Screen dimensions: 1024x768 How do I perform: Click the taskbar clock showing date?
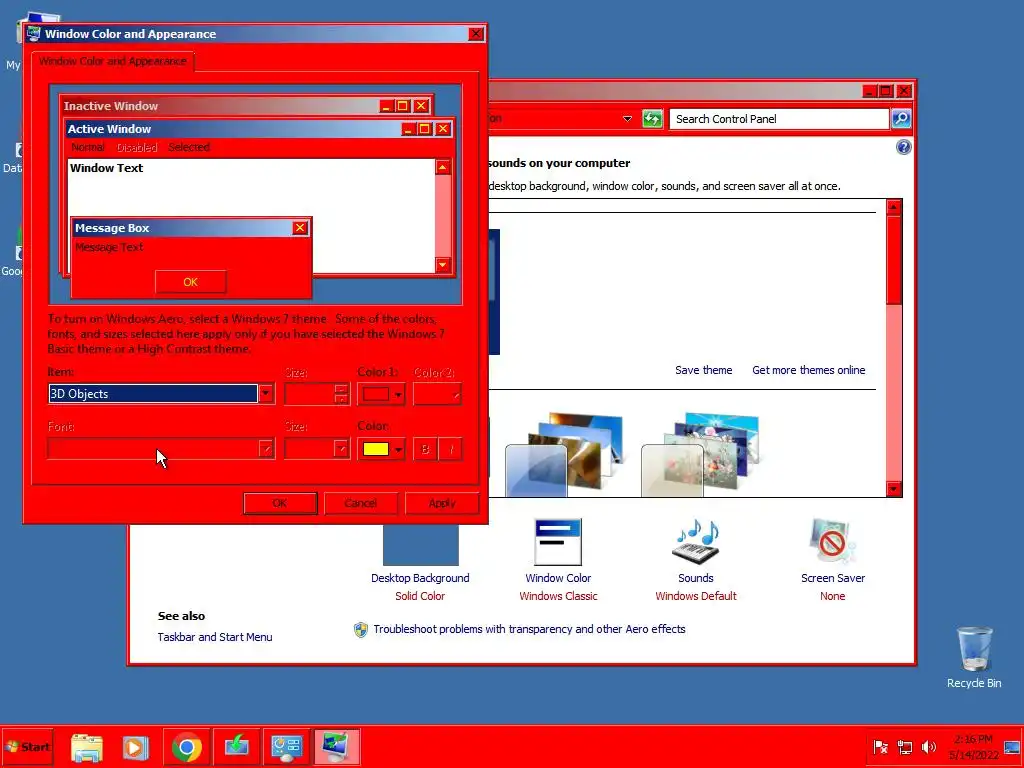point(974,747)
